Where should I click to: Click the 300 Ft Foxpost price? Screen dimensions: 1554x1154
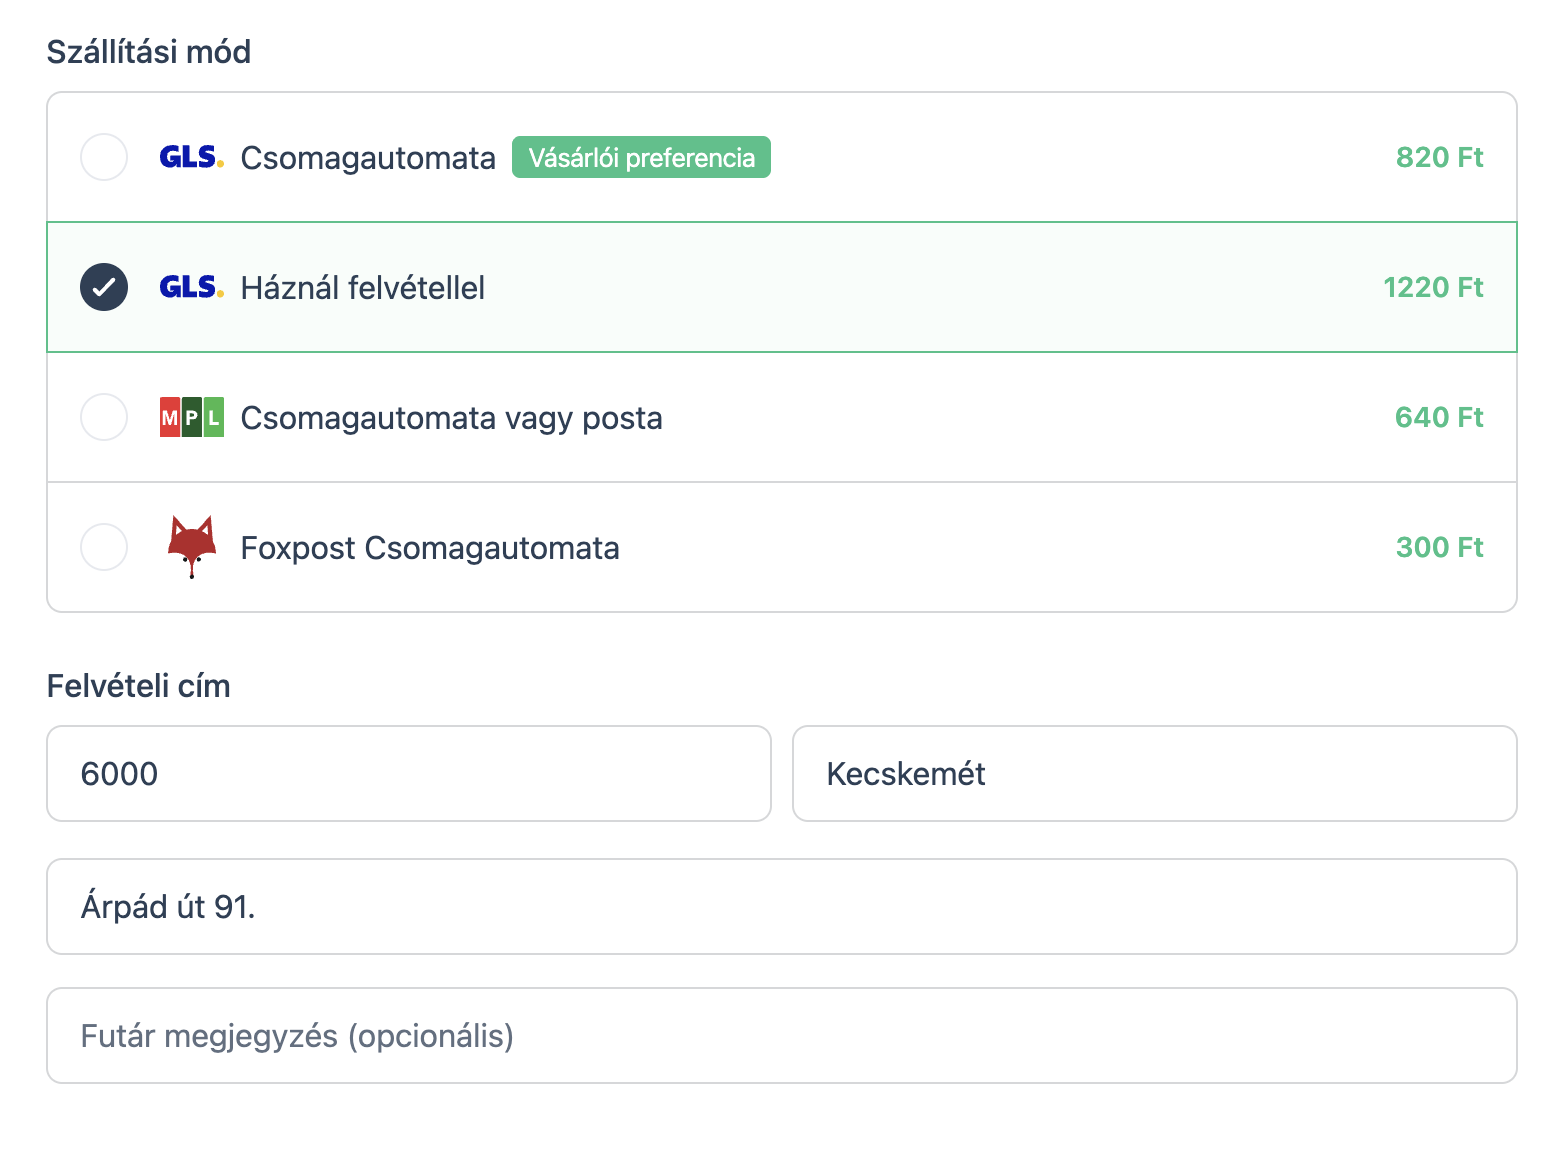tap(1439, 547)
